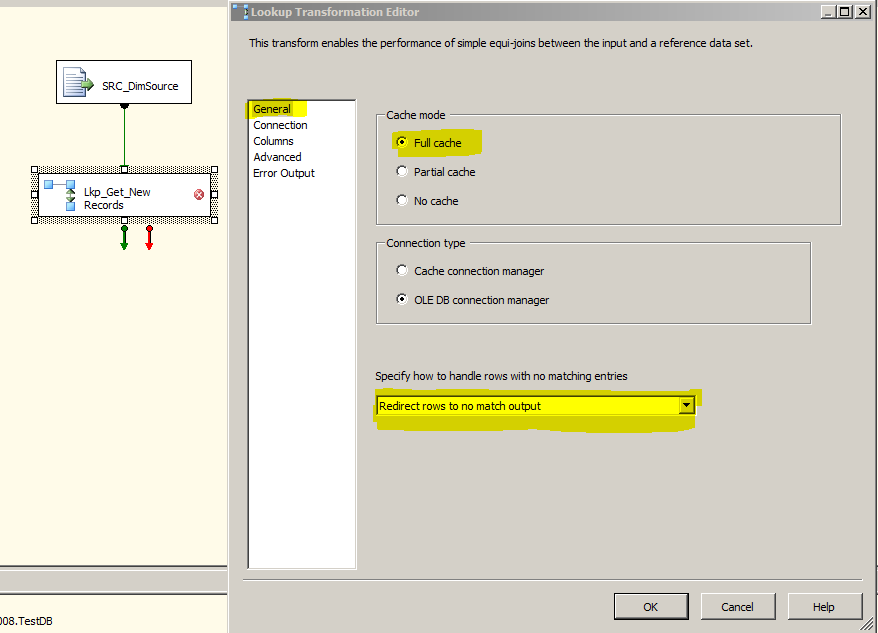Open Help for the Lookup editor
This screenshot has height=633, width=878.
(824, 606)
